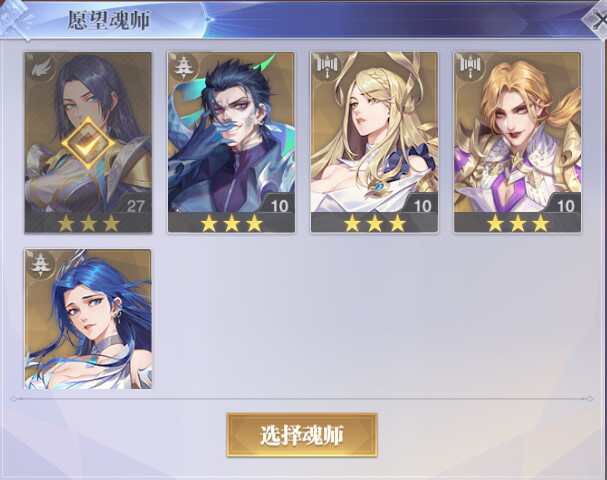This screenshot has width=607, height=480.
Task: Select the dark-haired man soul master card
Action: click(x=231, y=142)
